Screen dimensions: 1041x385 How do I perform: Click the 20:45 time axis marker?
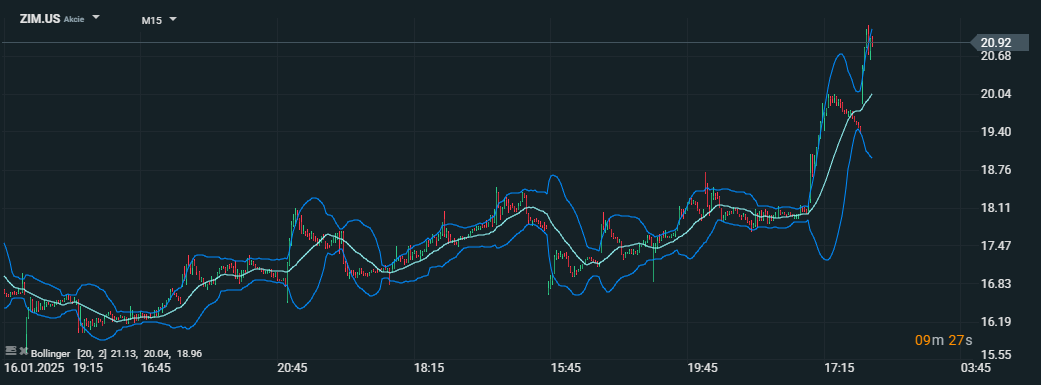point(291,367)
